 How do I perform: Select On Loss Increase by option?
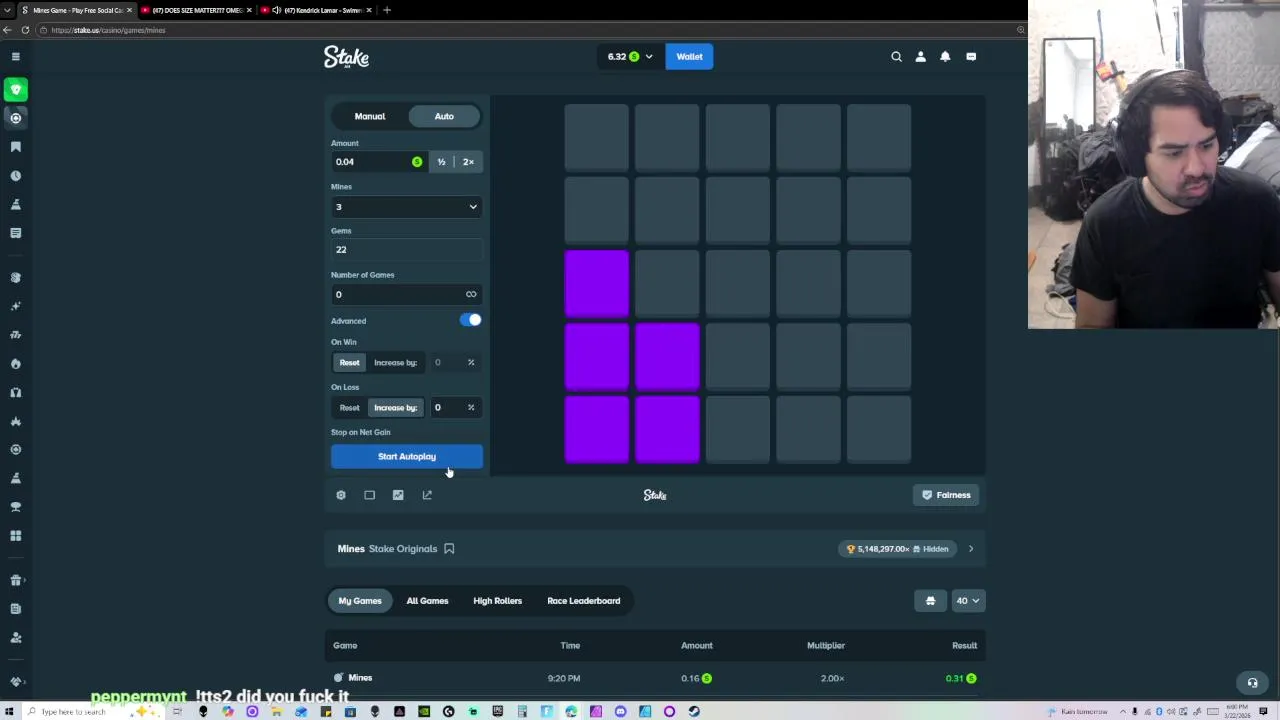point(396,408)
